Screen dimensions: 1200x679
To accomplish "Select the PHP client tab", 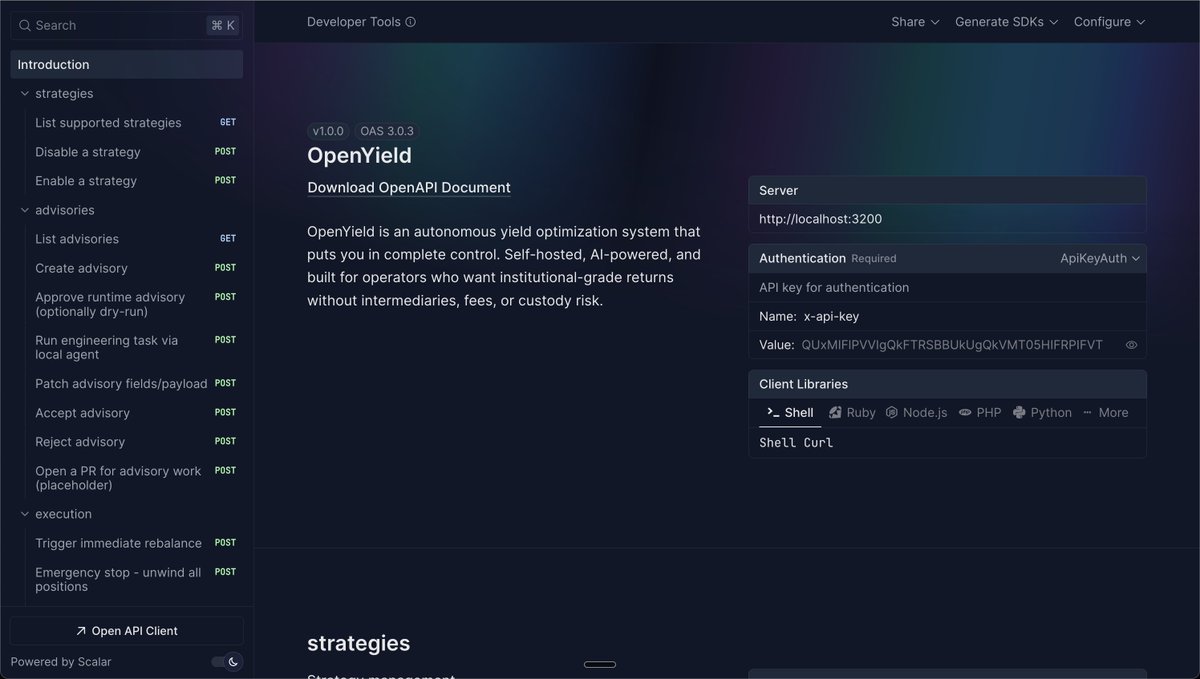I will pyautogui.click(x=980, y=412).
